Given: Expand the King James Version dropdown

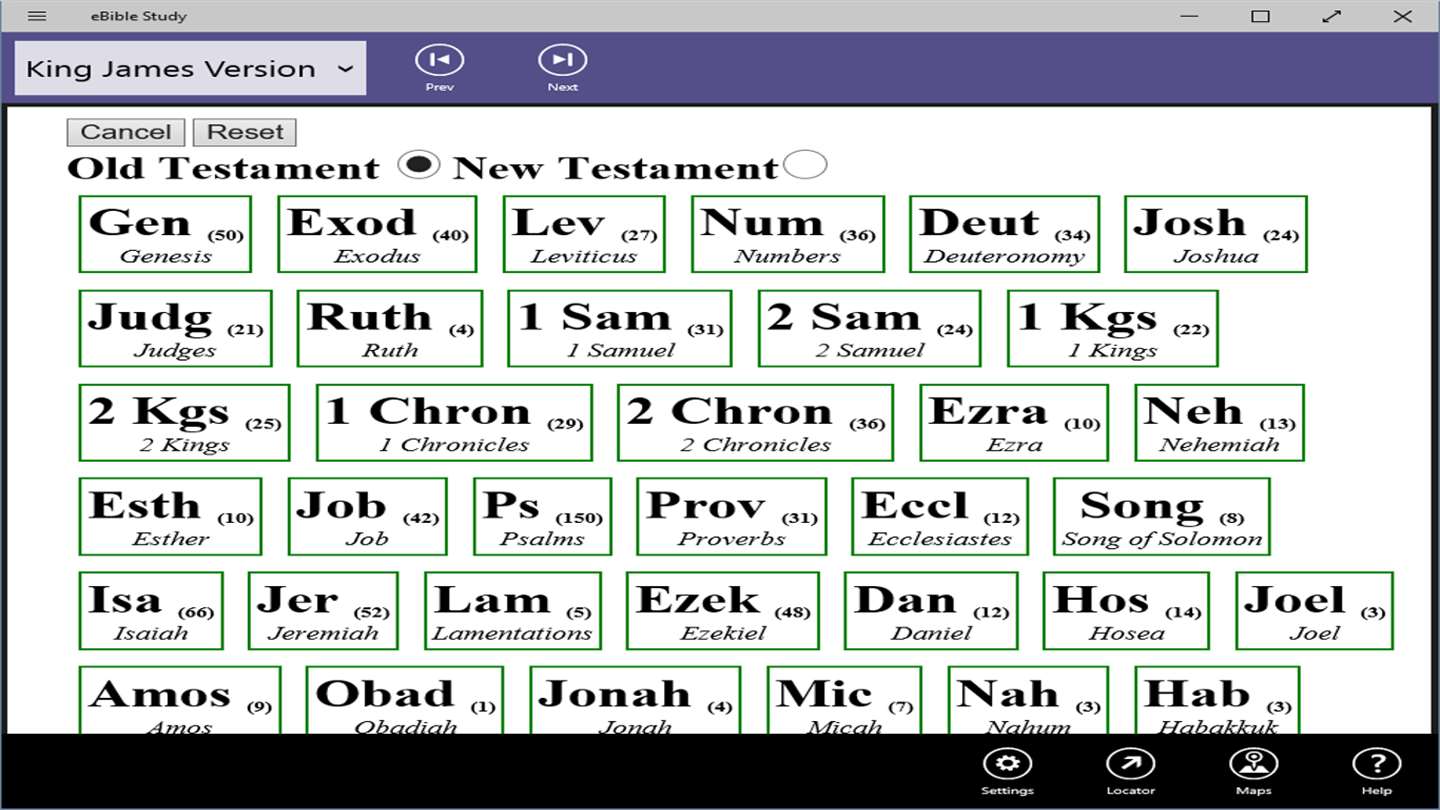Looking at the screenshot, I should pos(190,68).
